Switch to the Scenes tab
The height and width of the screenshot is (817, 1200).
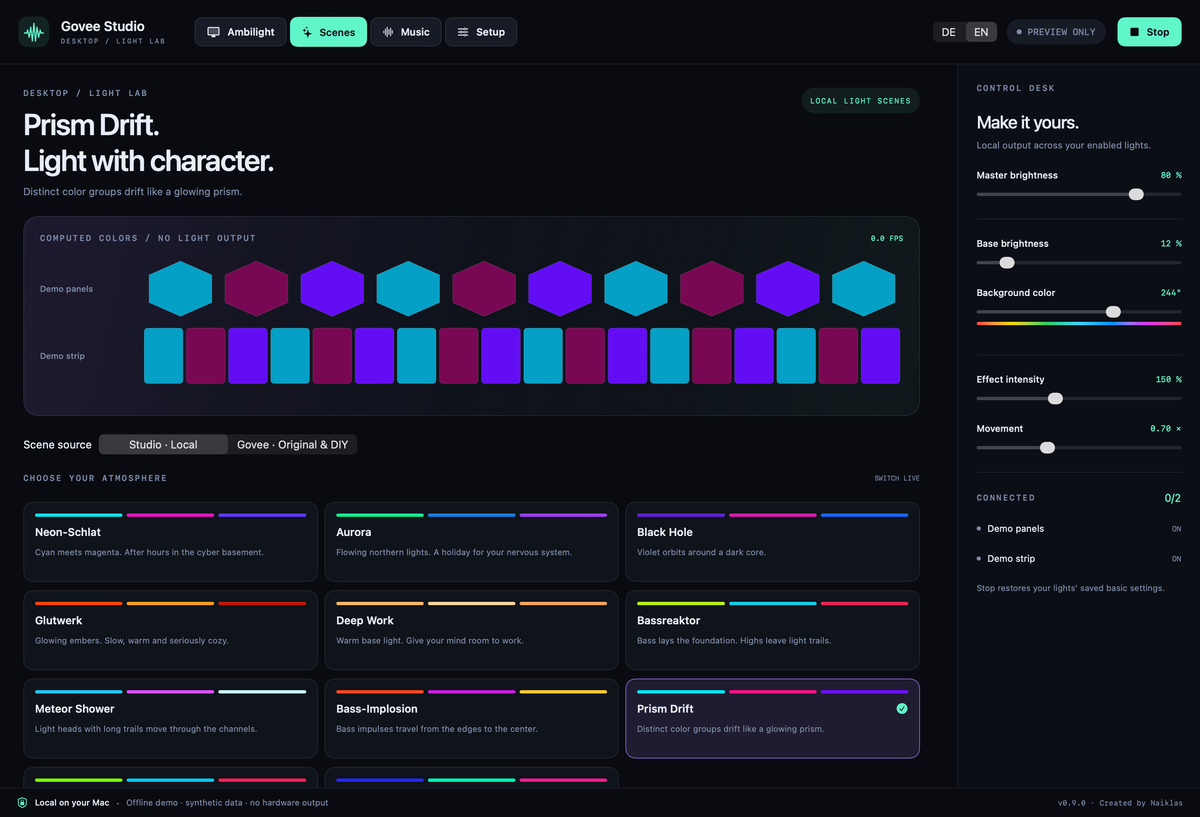tap(329, 32)
